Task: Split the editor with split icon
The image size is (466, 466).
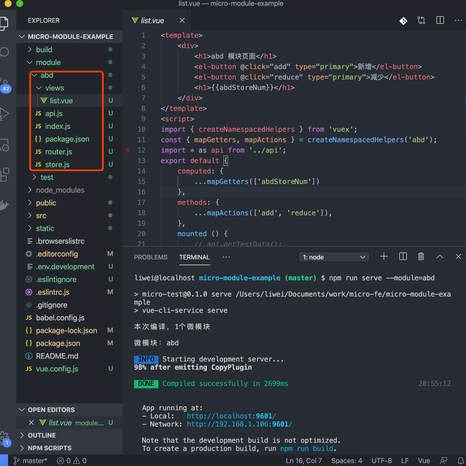Action: [x=440, y=20]
